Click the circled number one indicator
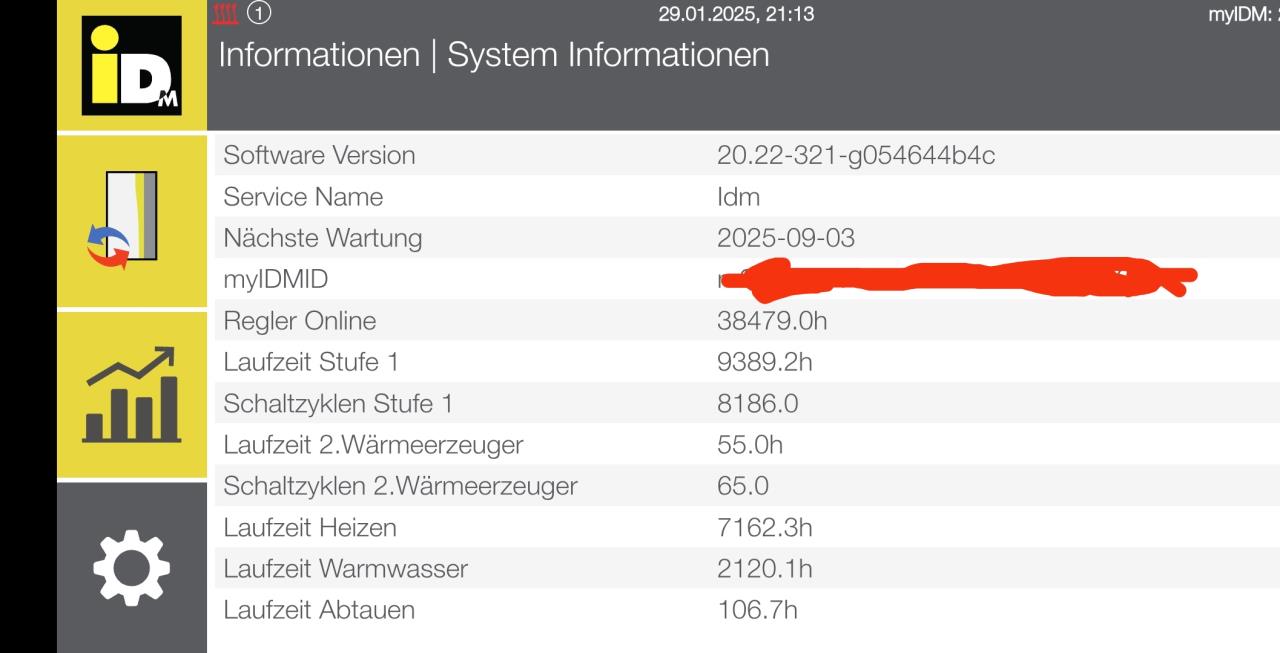The width and height of the screenshot is (1280, 653). 259,14
